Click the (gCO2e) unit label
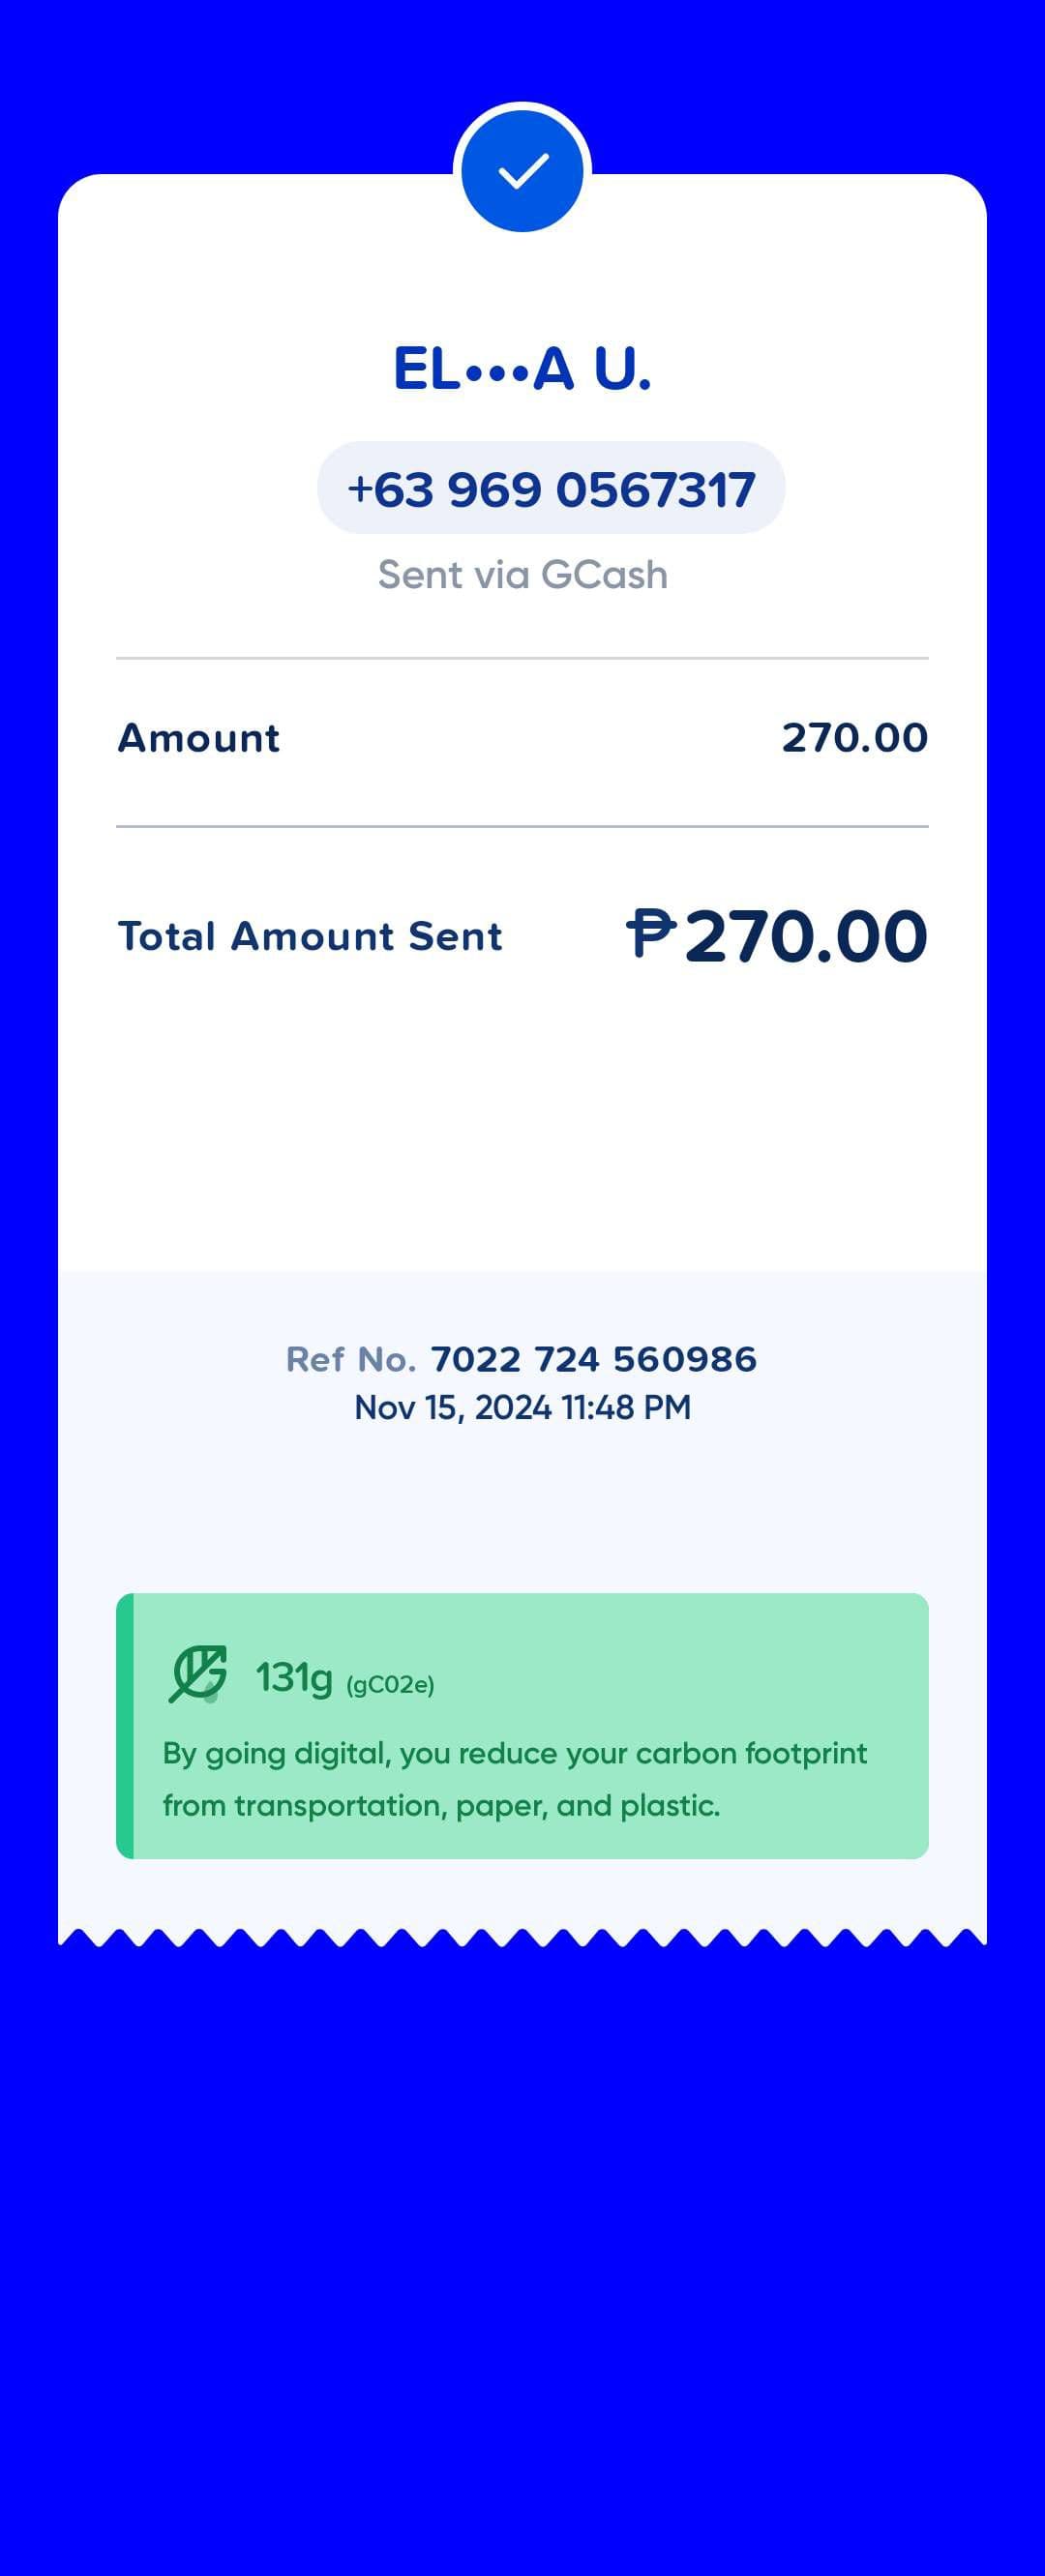This screenshot has width=1045, height=2576. (390, 1685)
